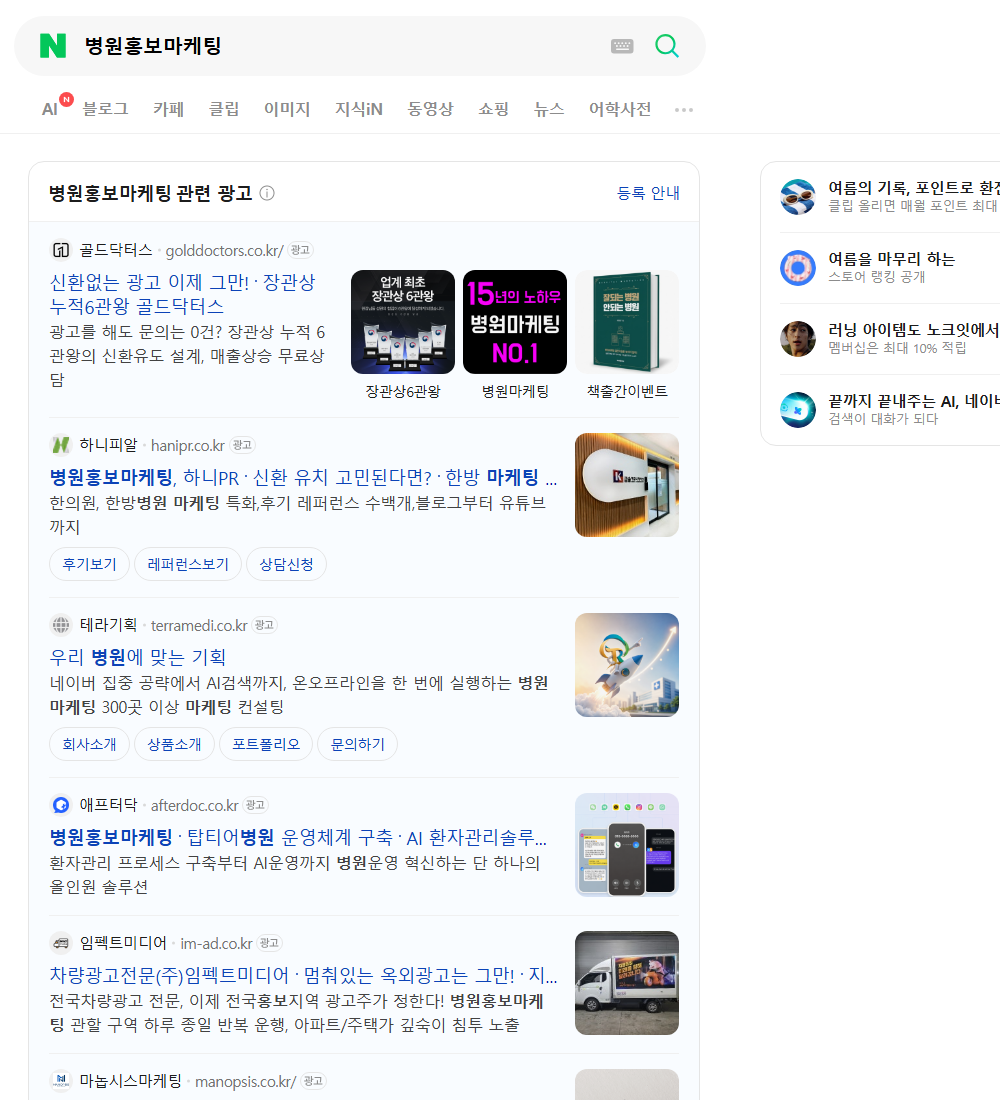Open the 애프터닥 phone app thumbnail

pos(627,845)
